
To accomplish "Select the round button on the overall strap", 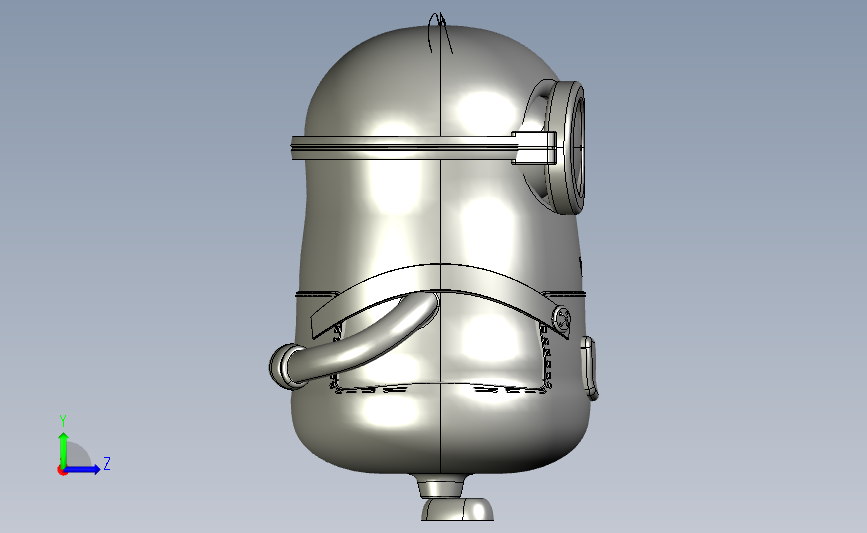I will coord(562,318).
